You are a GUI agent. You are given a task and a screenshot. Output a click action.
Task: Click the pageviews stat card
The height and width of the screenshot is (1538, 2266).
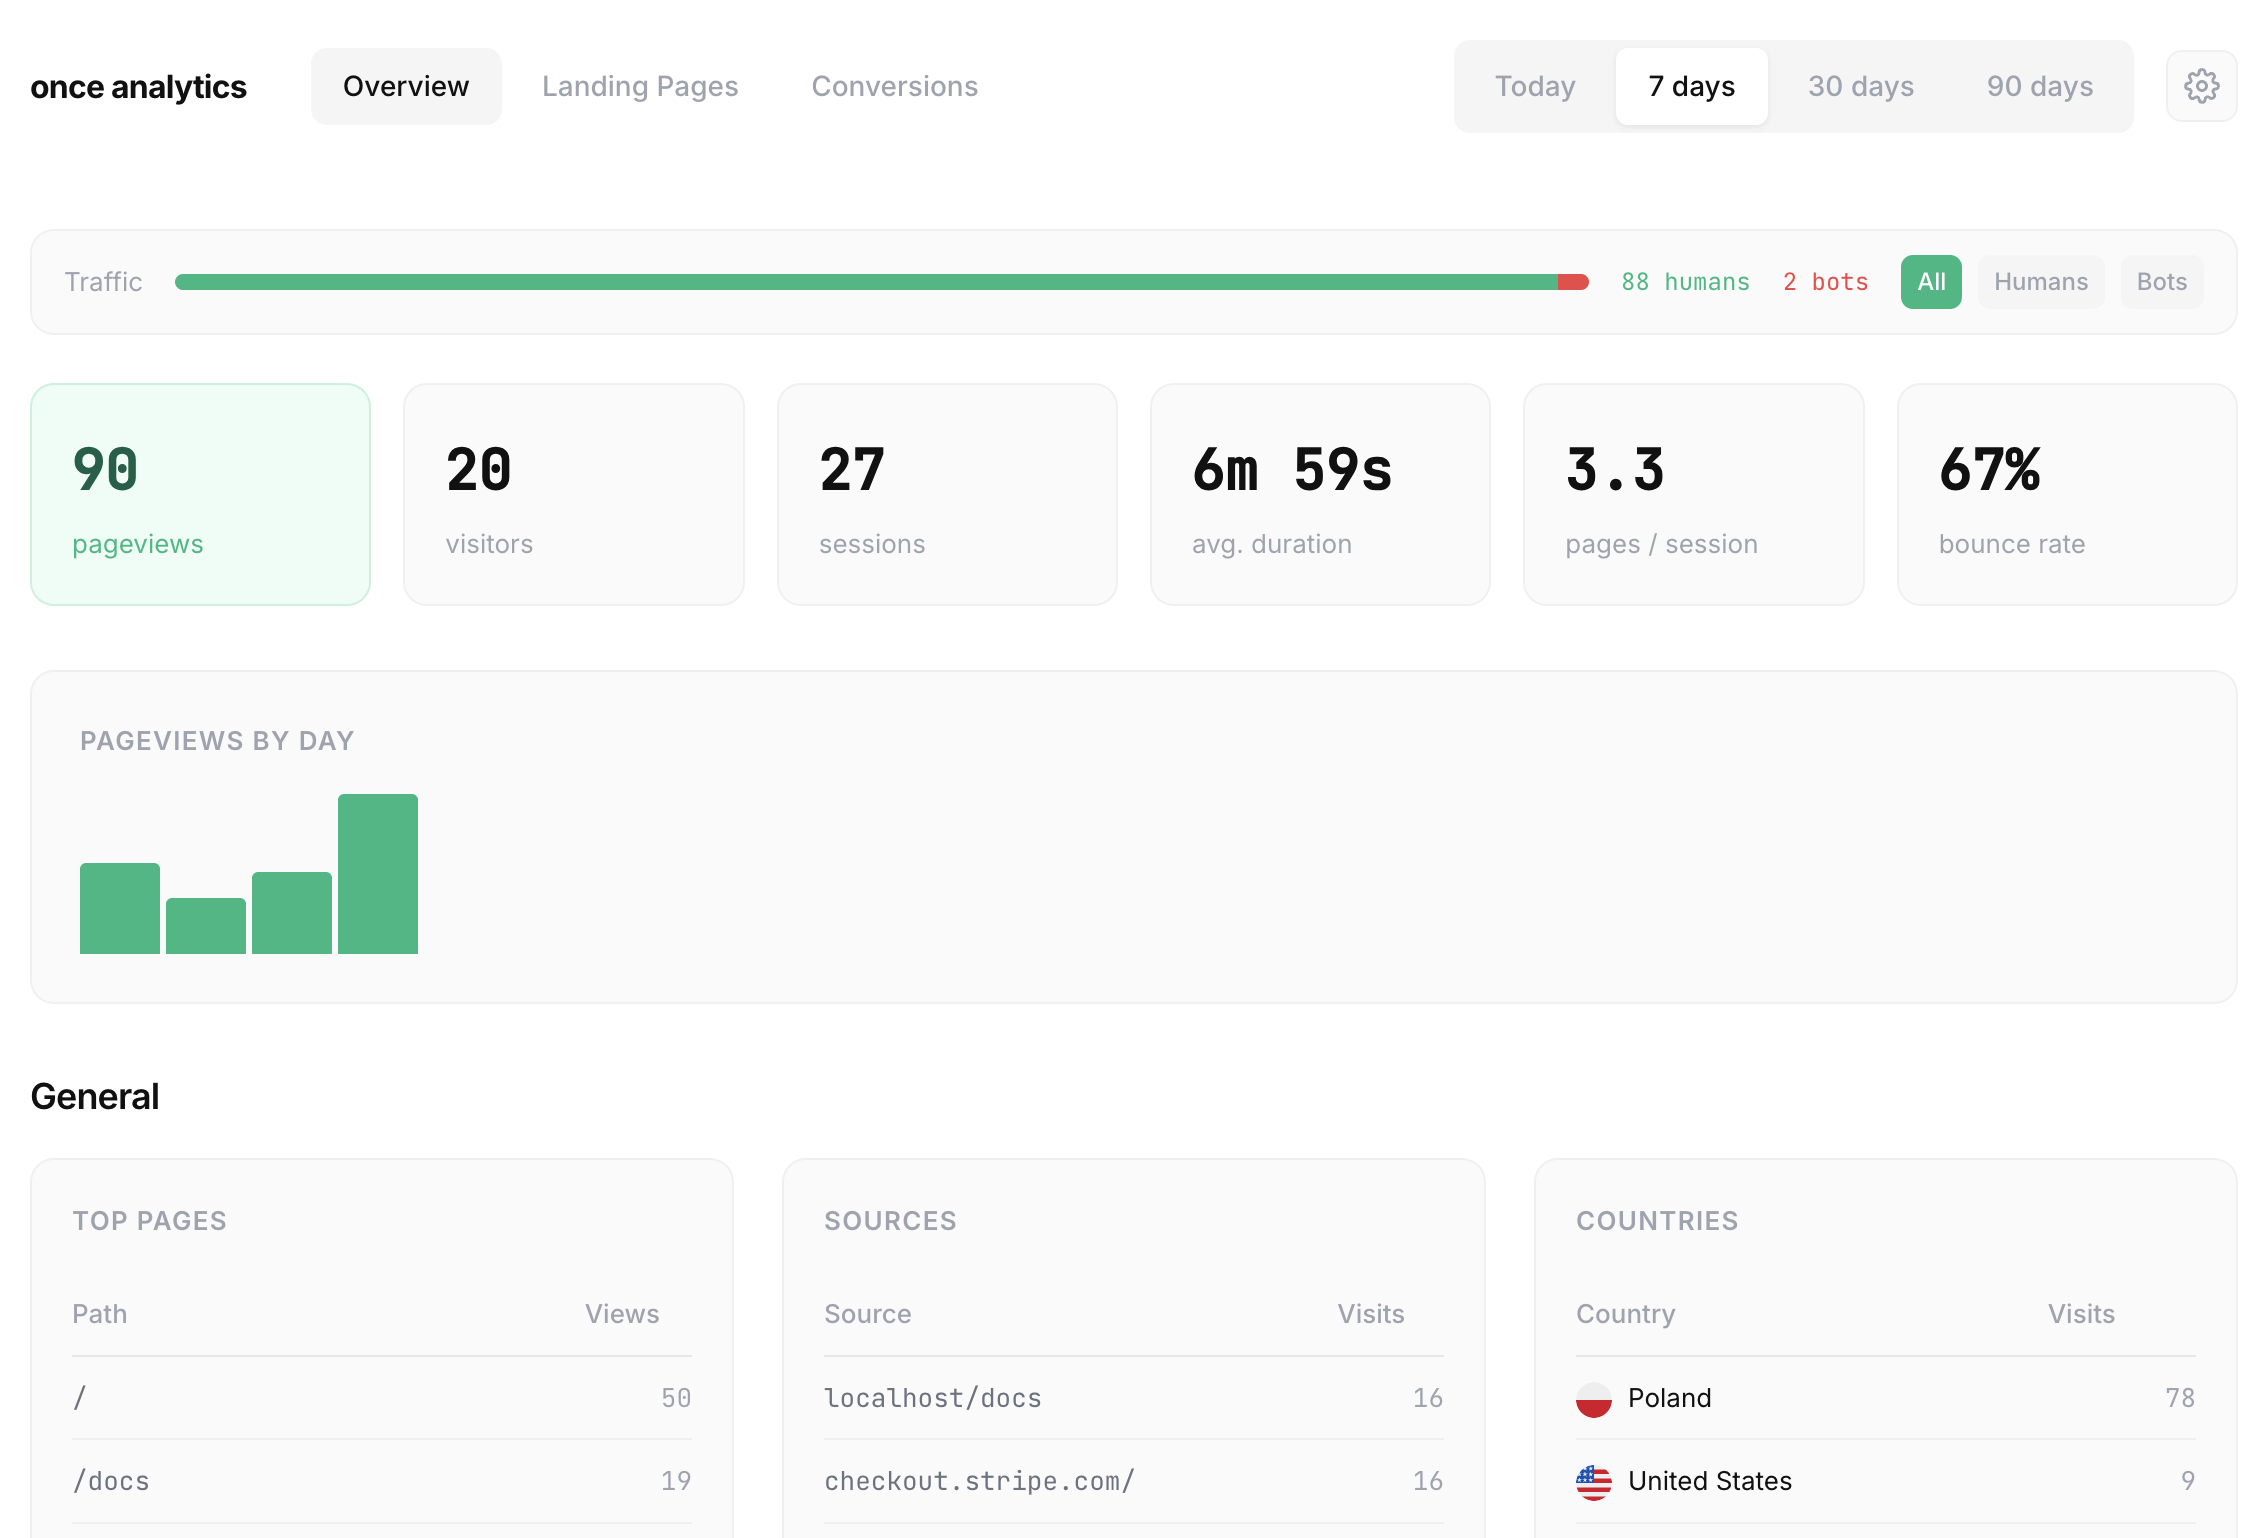[x=200, y=494]
